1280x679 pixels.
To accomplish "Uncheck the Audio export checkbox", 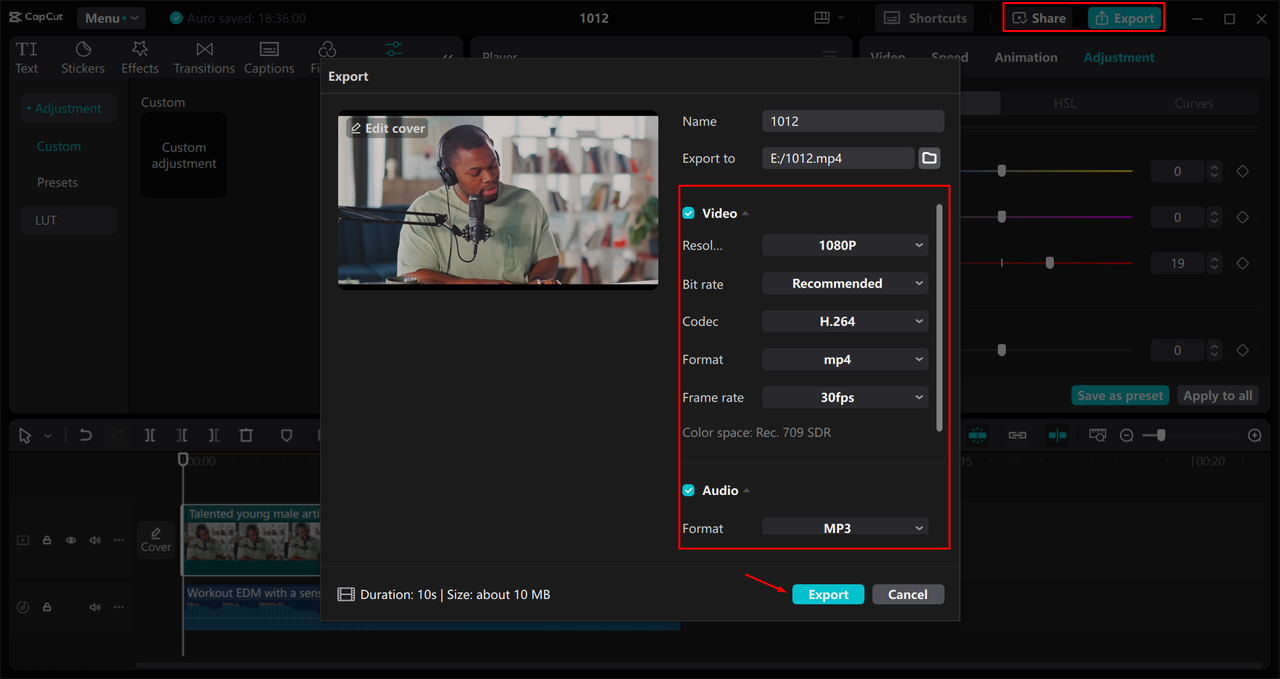I will 688,490.
